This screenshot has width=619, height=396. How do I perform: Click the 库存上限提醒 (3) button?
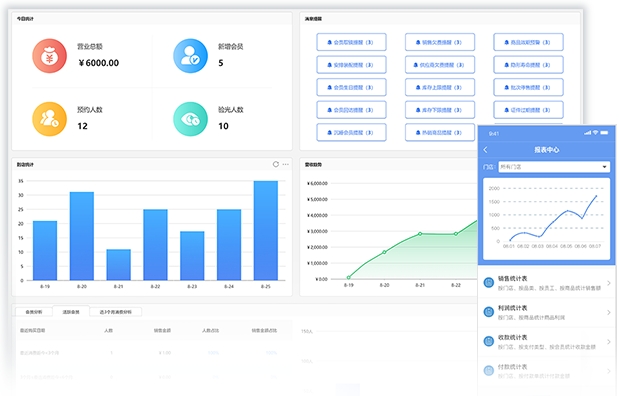click(x=439, y=87)
